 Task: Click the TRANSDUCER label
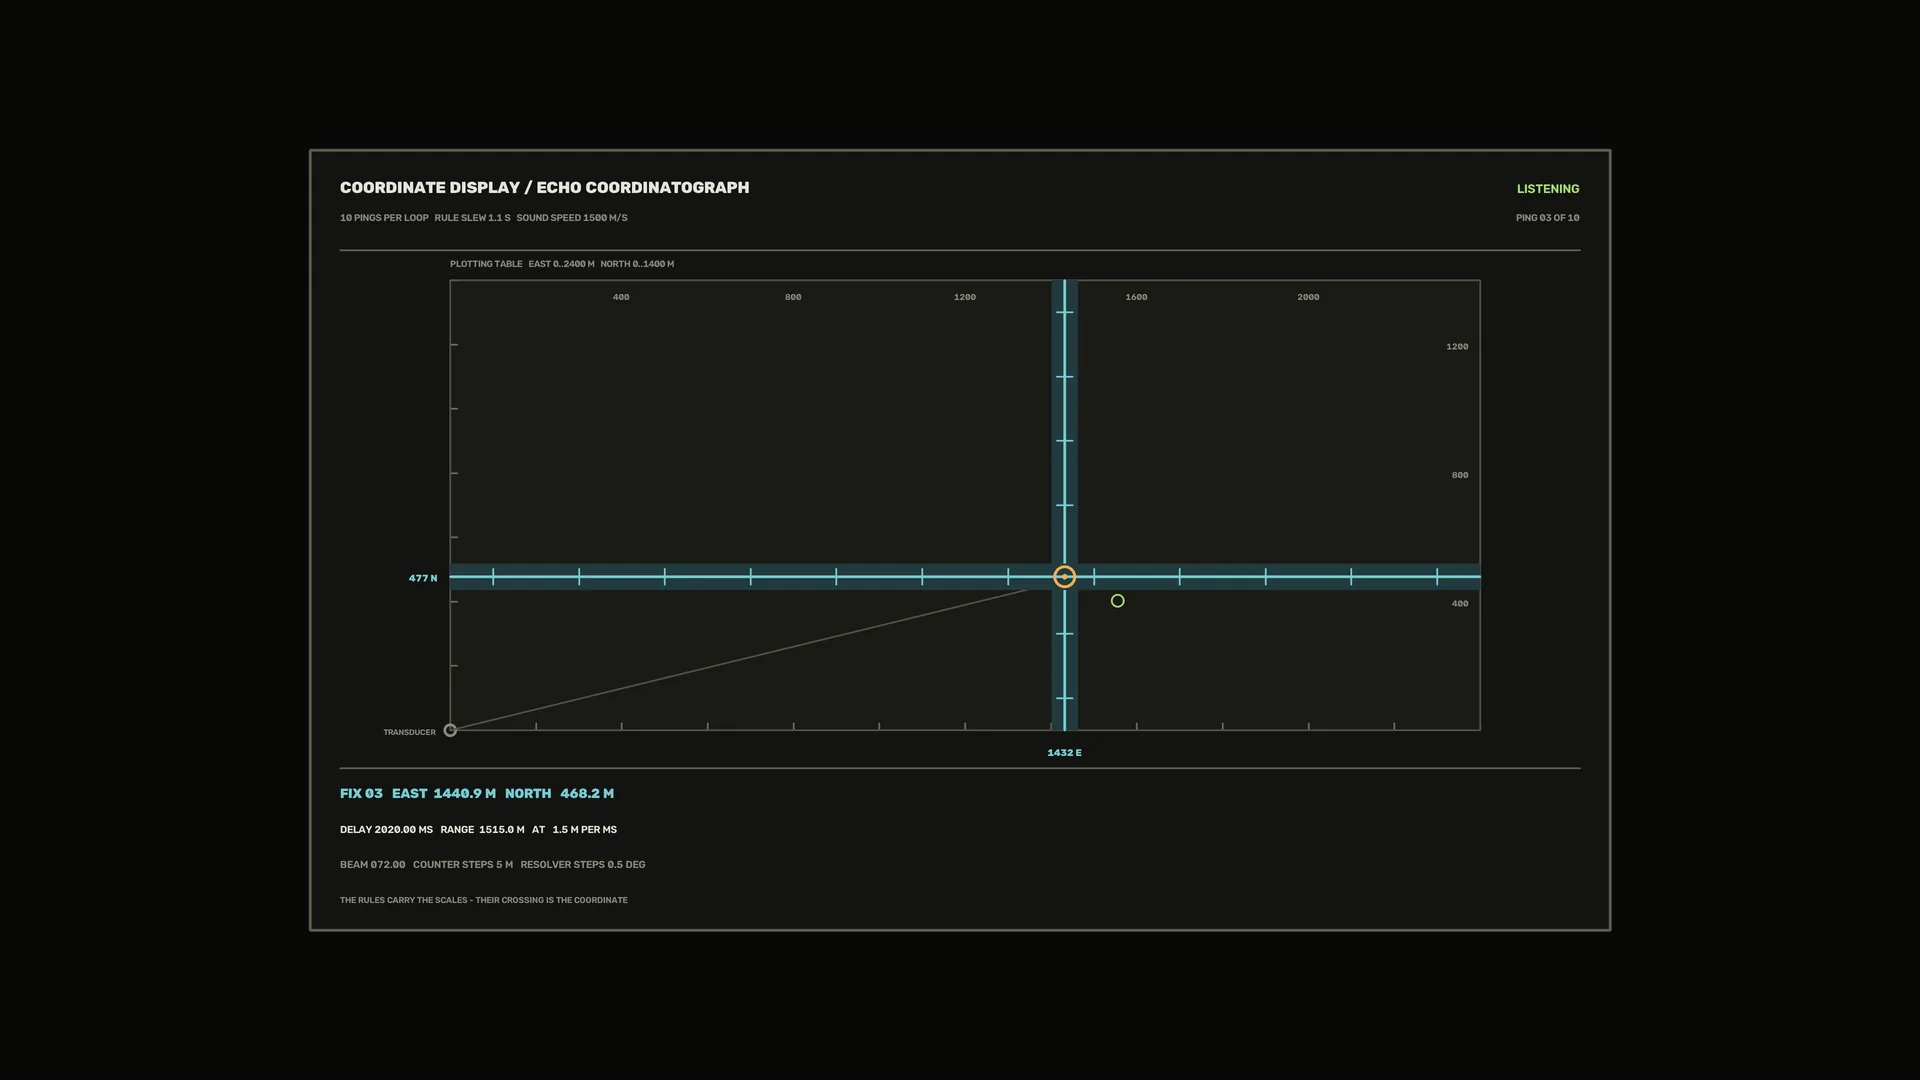click(x=410, y=732)
